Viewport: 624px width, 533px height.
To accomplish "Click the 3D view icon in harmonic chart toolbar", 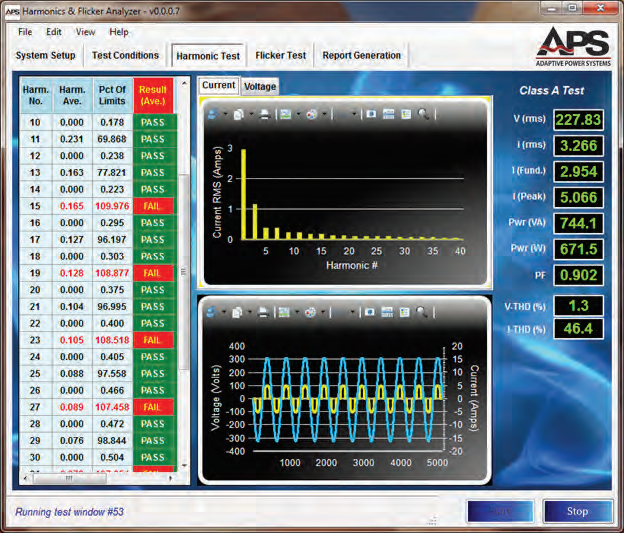I will 371,115.
